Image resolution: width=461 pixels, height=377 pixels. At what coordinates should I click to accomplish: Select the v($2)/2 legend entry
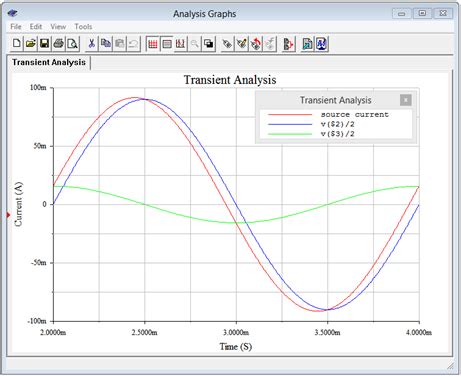337,124
